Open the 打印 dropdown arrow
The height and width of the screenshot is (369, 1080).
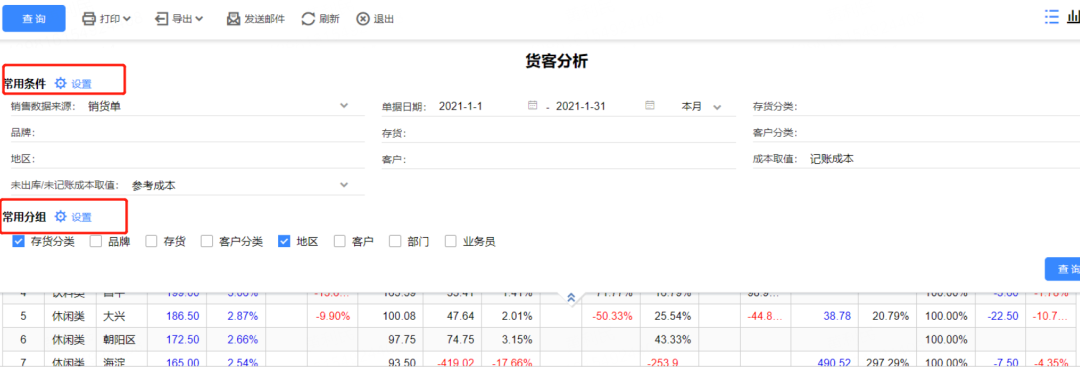click(127, 19)
